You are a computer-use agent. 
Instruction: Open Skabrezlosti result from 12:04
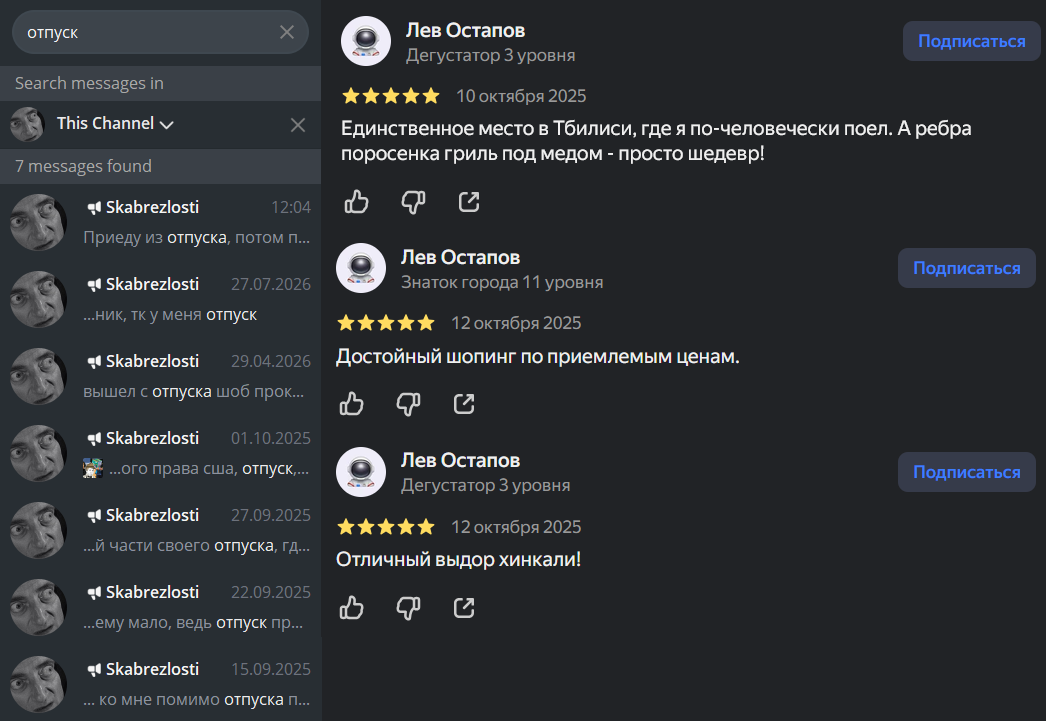[x=160, y=222]
